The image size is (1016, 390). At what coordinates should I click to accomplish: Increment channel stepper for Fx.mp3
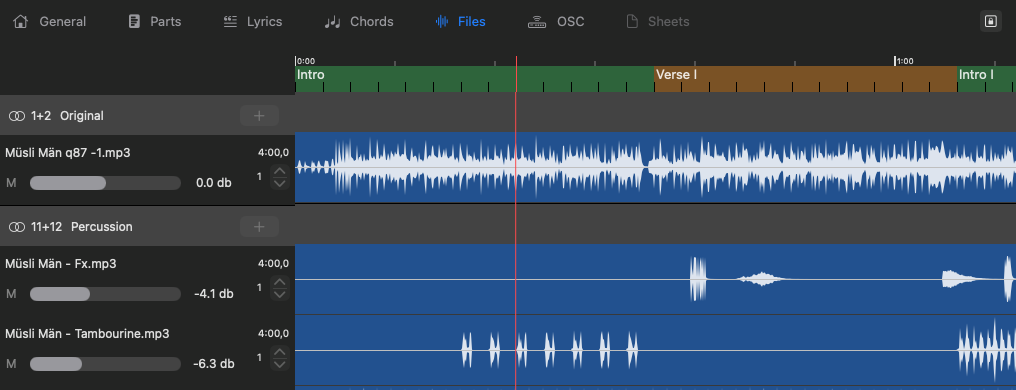tap(279, 282)
